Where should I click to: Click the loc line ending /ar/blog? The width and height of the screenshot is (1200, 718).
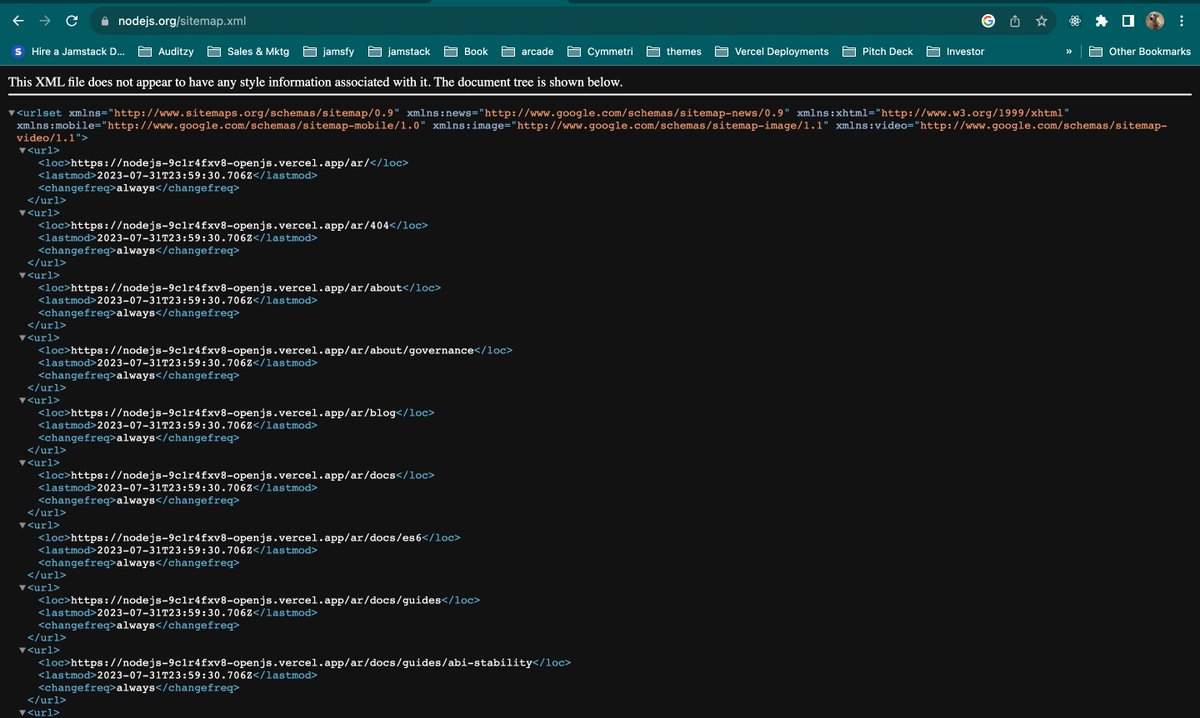[236, 413]
